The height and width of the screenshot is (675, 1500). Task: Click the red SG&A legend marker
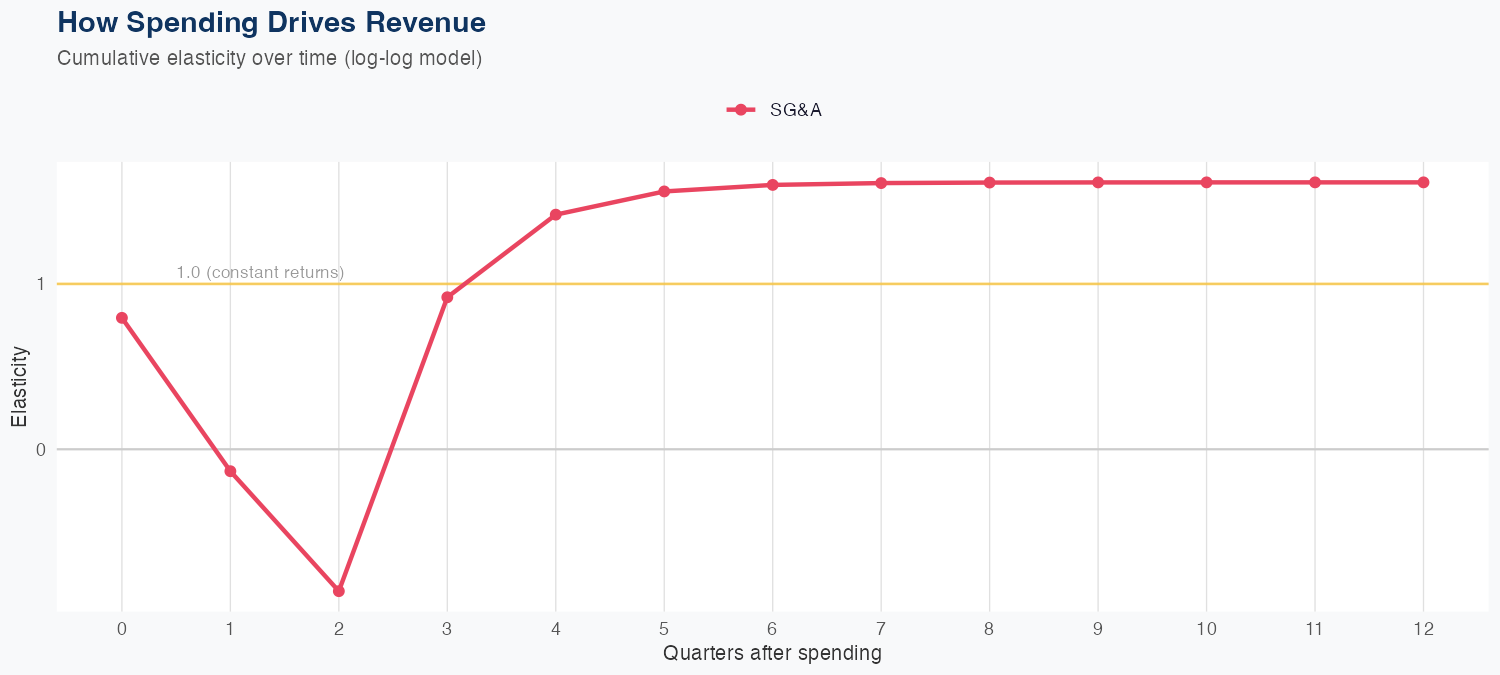pyautogui.click(x=740, y=110)
